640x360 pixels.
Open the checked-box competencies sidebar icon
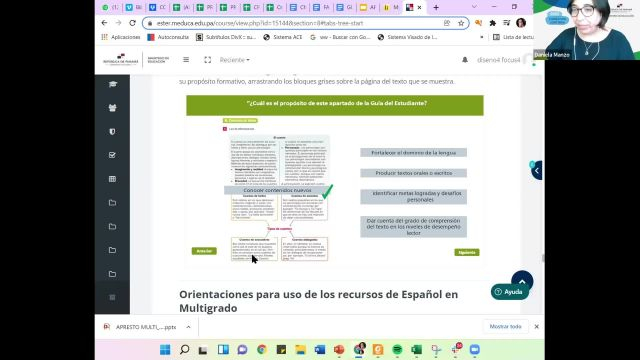tap(112, 155)
